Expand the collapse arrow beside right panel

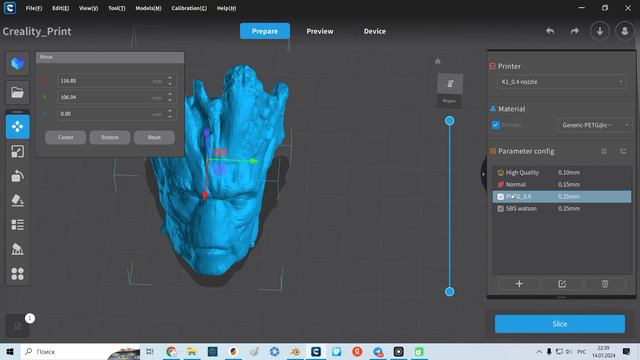[x=484, y=174]
